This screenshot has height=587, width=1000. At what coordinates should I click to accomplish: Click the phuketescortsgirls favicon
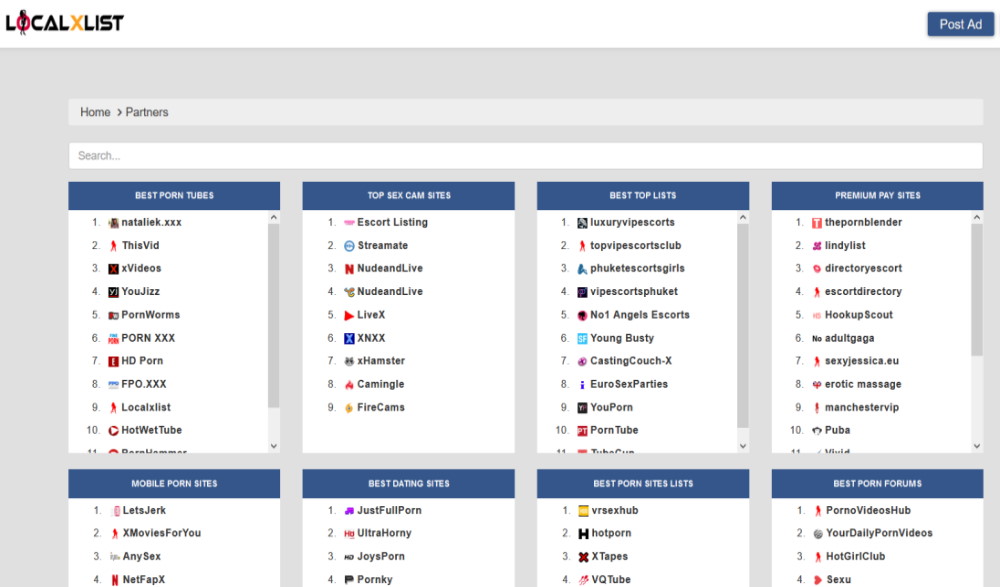[x=582, y=269]
